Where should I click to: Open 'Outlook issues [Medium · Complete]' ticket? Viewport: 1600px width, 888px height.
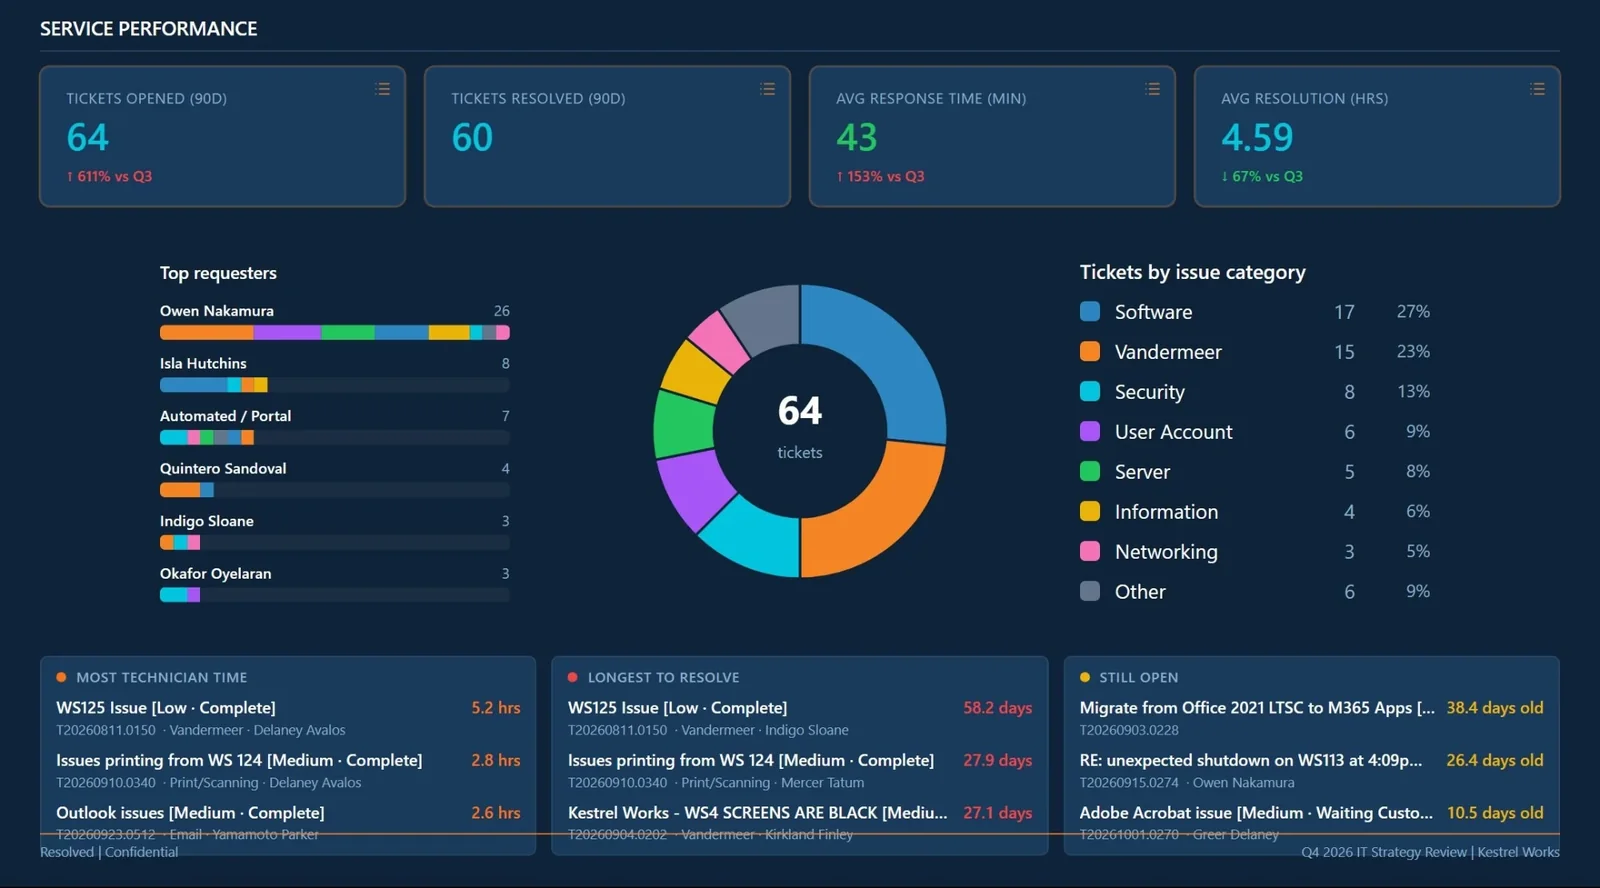click(190, 813)
